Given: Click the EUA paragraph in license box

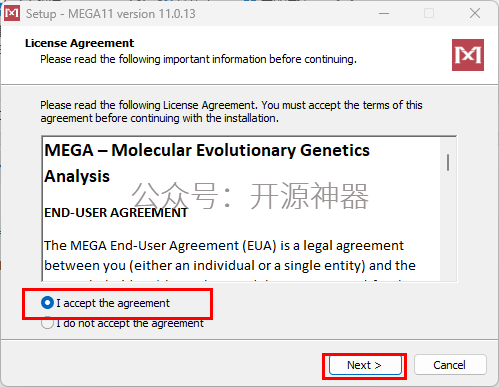Looking at the screenshot, I should pos(230,256).
